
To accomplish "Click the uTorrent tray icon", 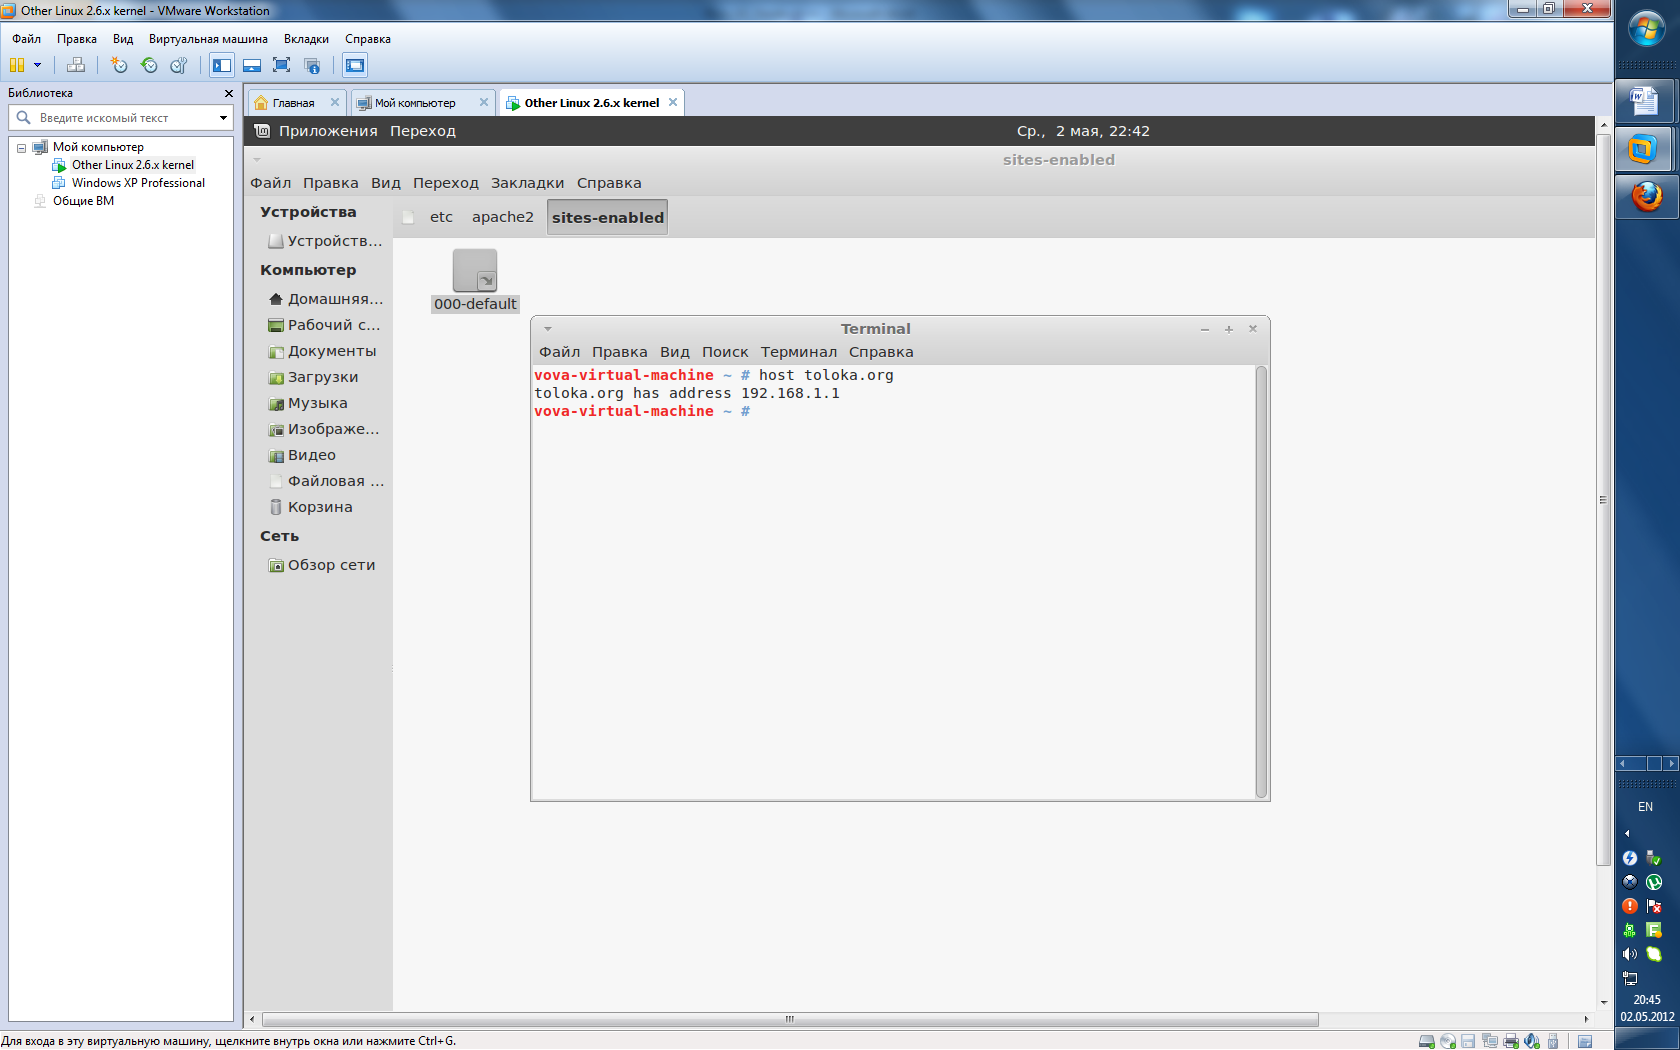I will click(x=1654, y=882).
